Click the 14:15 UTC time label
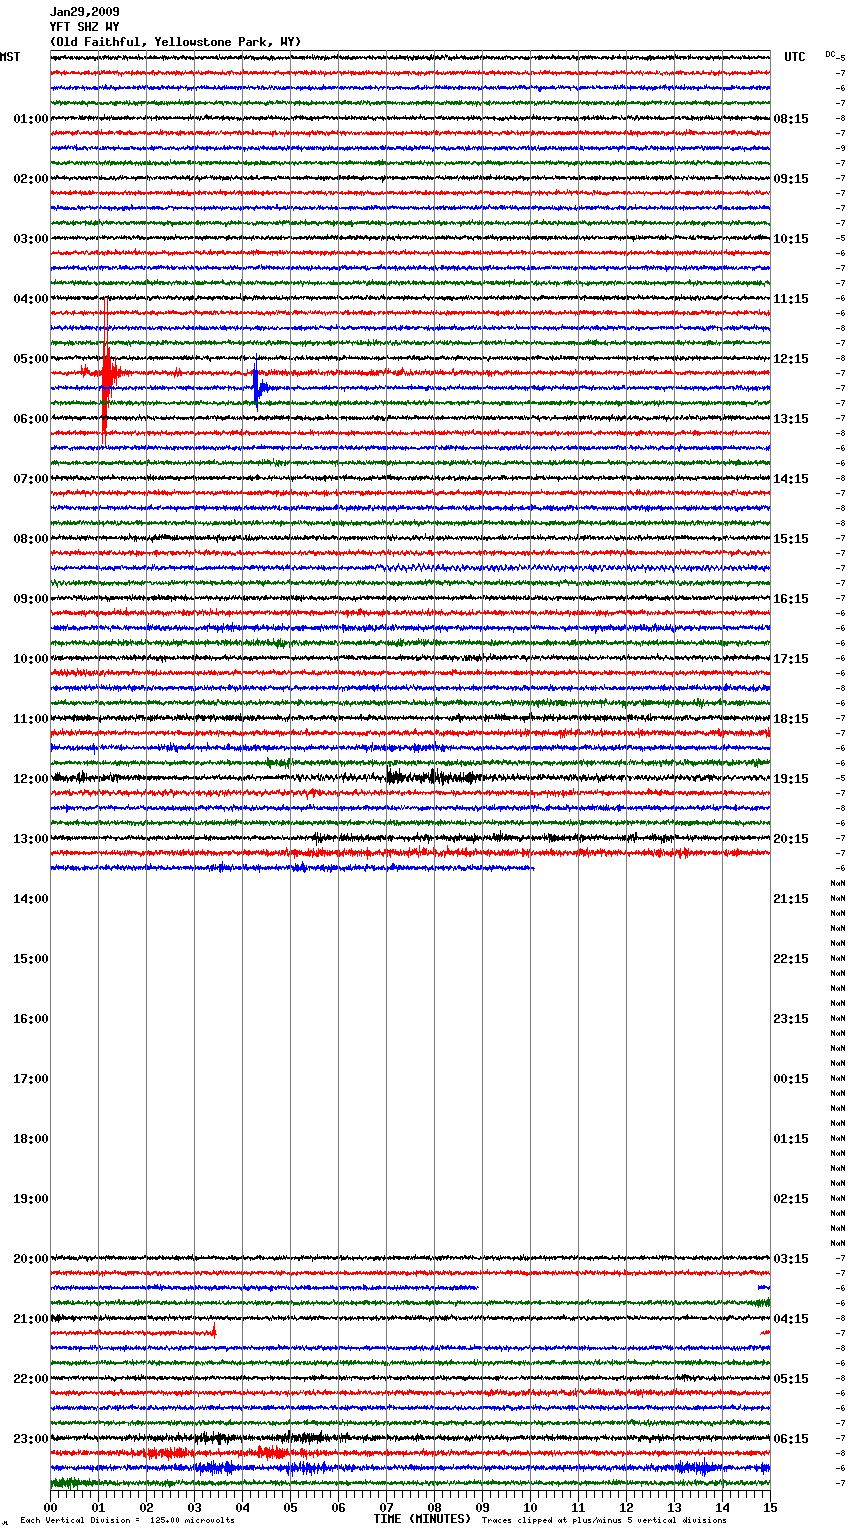Viewport: 850px width, 1534px height. pos(791,479)
